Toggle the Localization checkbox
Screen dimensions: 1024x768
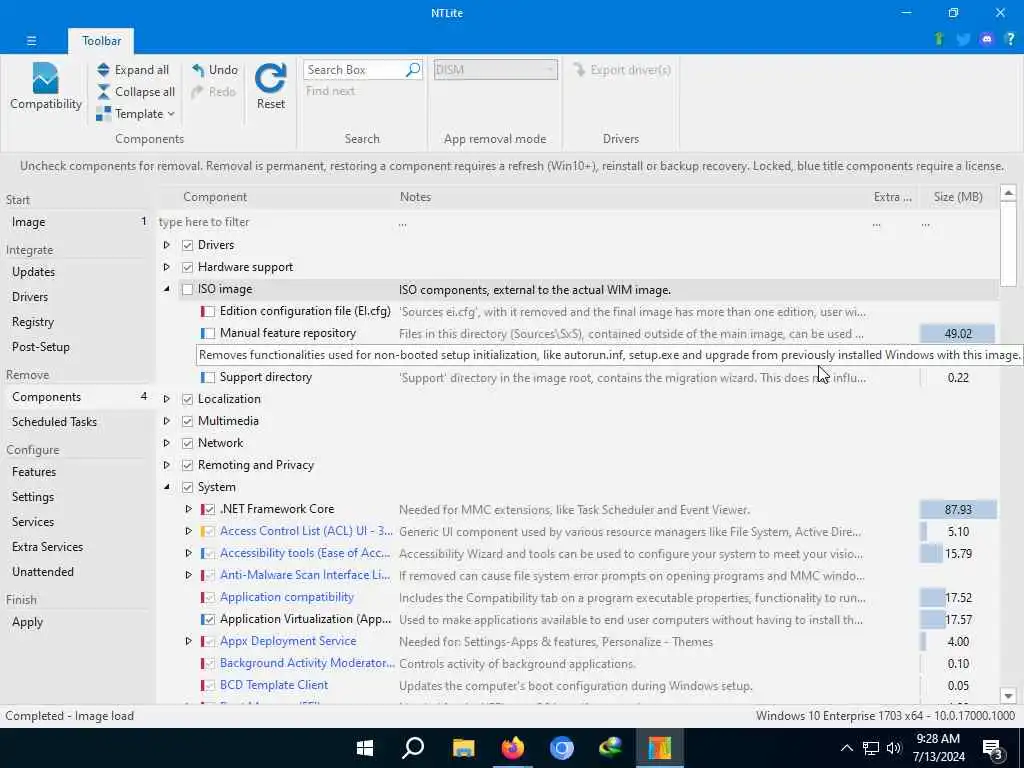pyautogui.click(x=187, y=399)
